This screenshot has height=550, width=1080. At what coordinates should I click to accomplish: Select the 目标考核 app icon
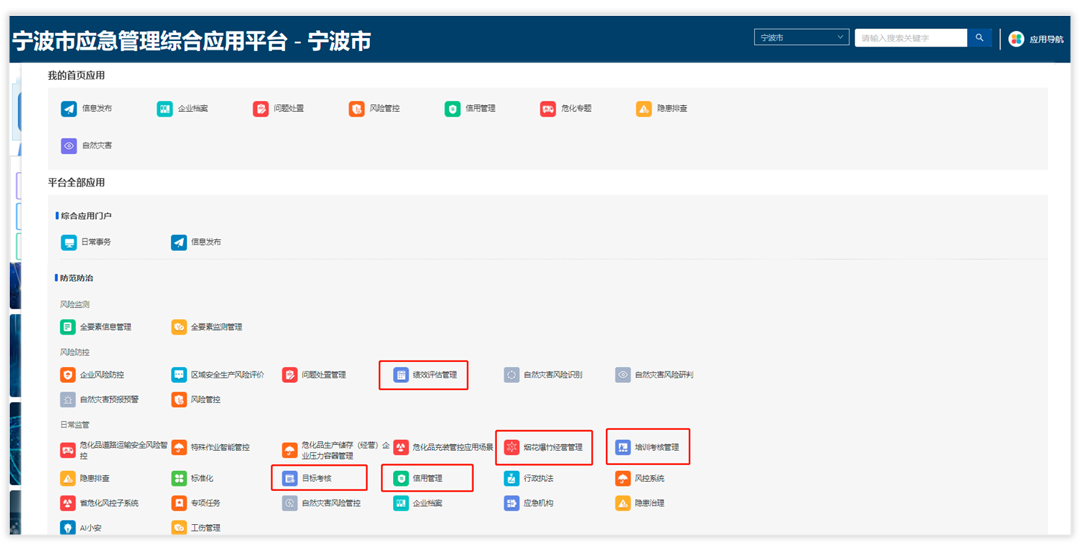pos(290,478)
